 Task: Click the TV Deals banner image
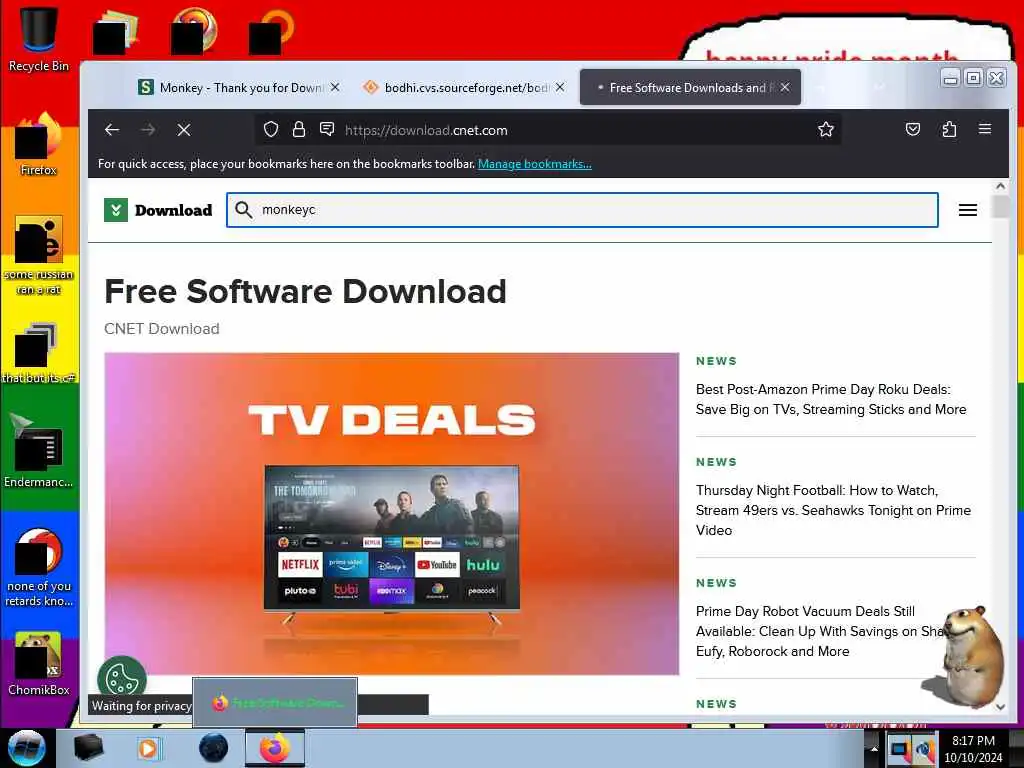(x=392, y=513)
